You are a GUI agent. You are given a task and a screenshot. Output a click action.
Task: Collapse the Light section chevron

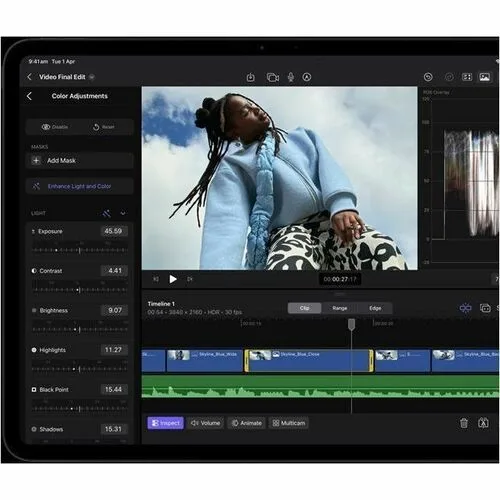pos(123,213)
